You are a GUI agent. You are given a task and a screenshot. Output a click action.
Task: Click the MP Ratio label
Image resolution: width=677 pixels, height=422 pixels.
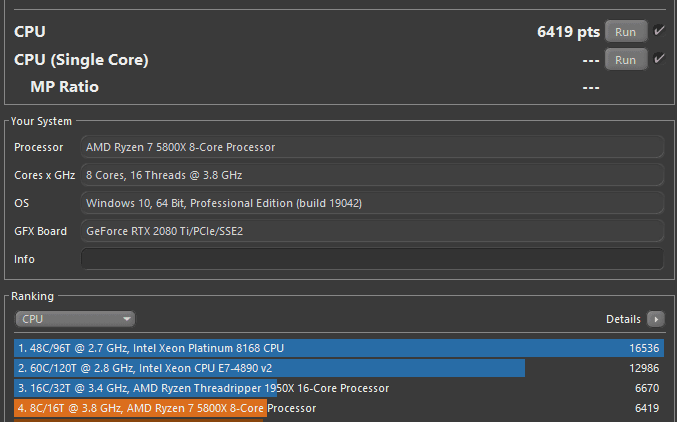64,87
